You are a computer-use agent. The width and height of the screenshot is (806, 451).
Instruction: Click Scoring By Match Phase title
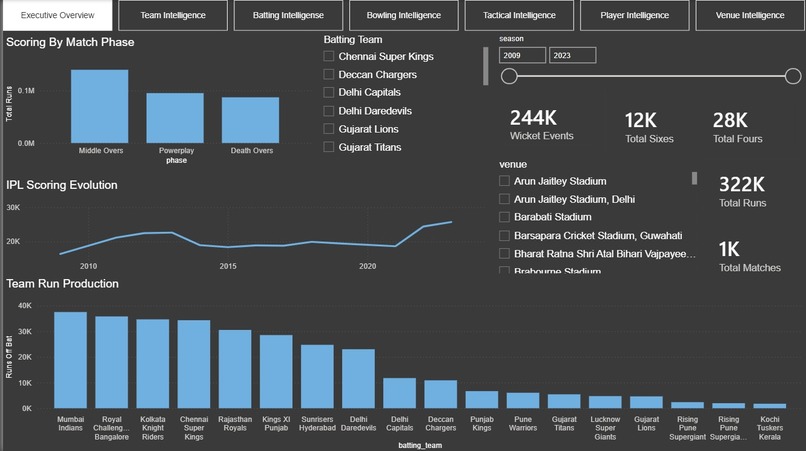coord(70,42)
